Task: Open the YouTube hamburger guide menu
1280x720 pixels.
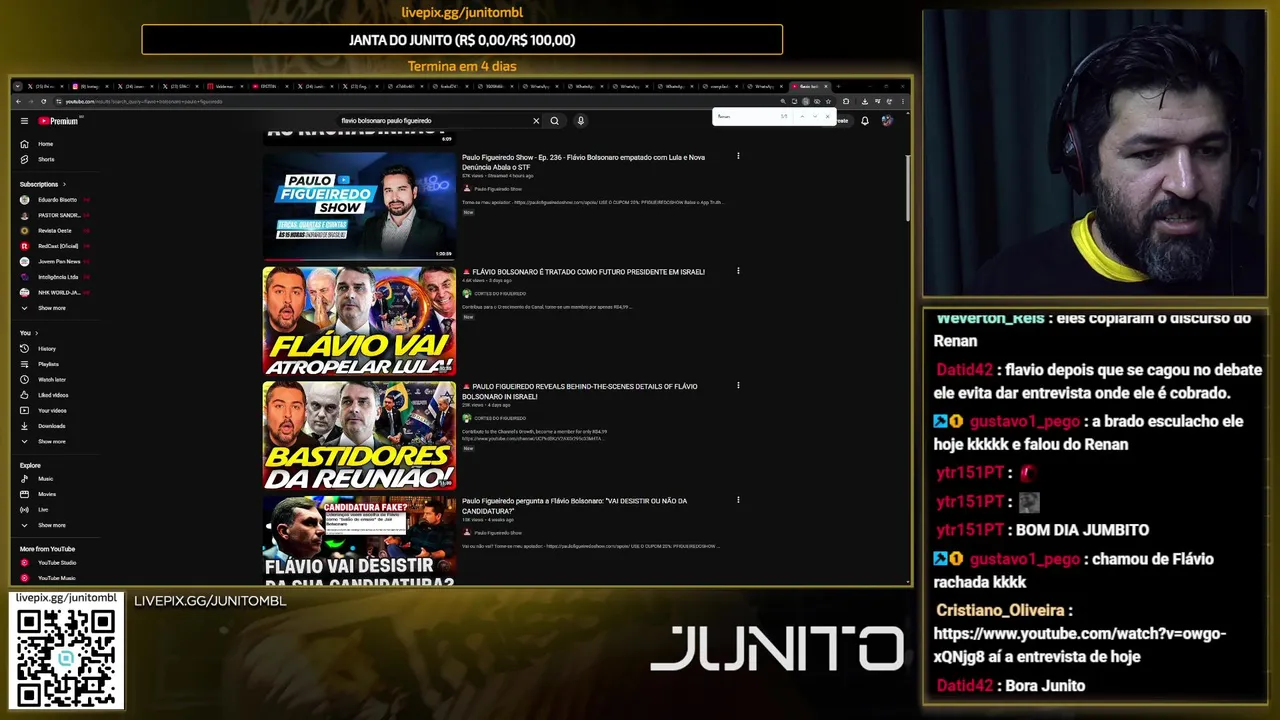Action: click(x=24, y=121)
